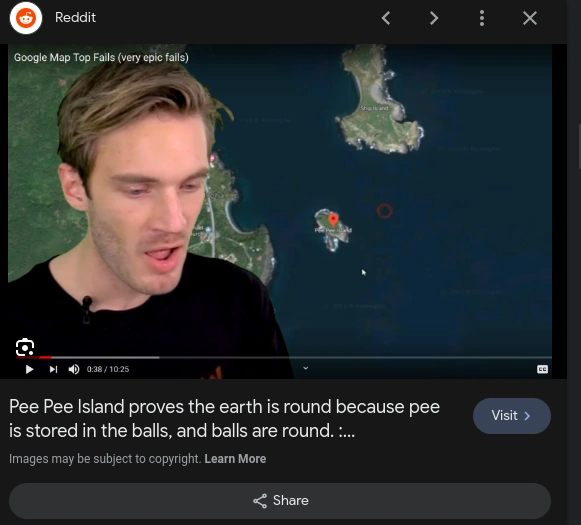581x525 pixels.
Task: Click the right-side scrollbar thumb
Action: point(580,146)
